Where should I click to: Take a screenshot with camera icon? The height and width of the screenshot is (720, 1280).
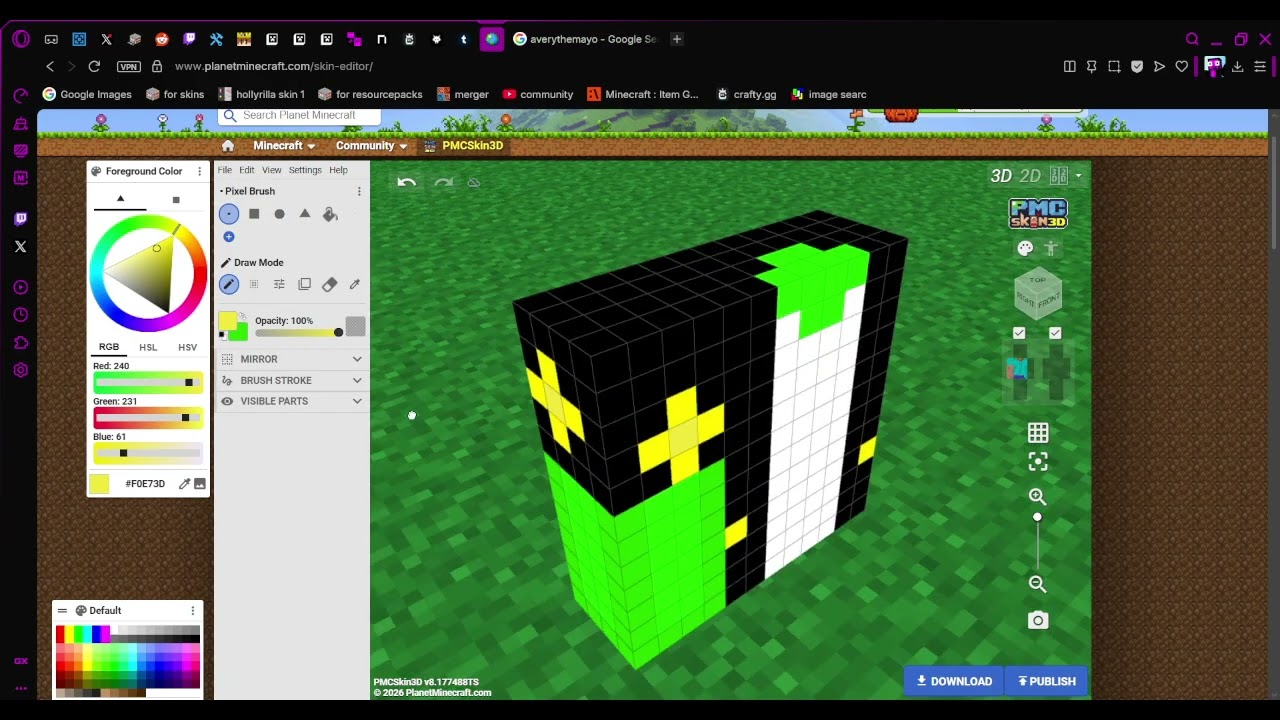[x=1038, y=620]
